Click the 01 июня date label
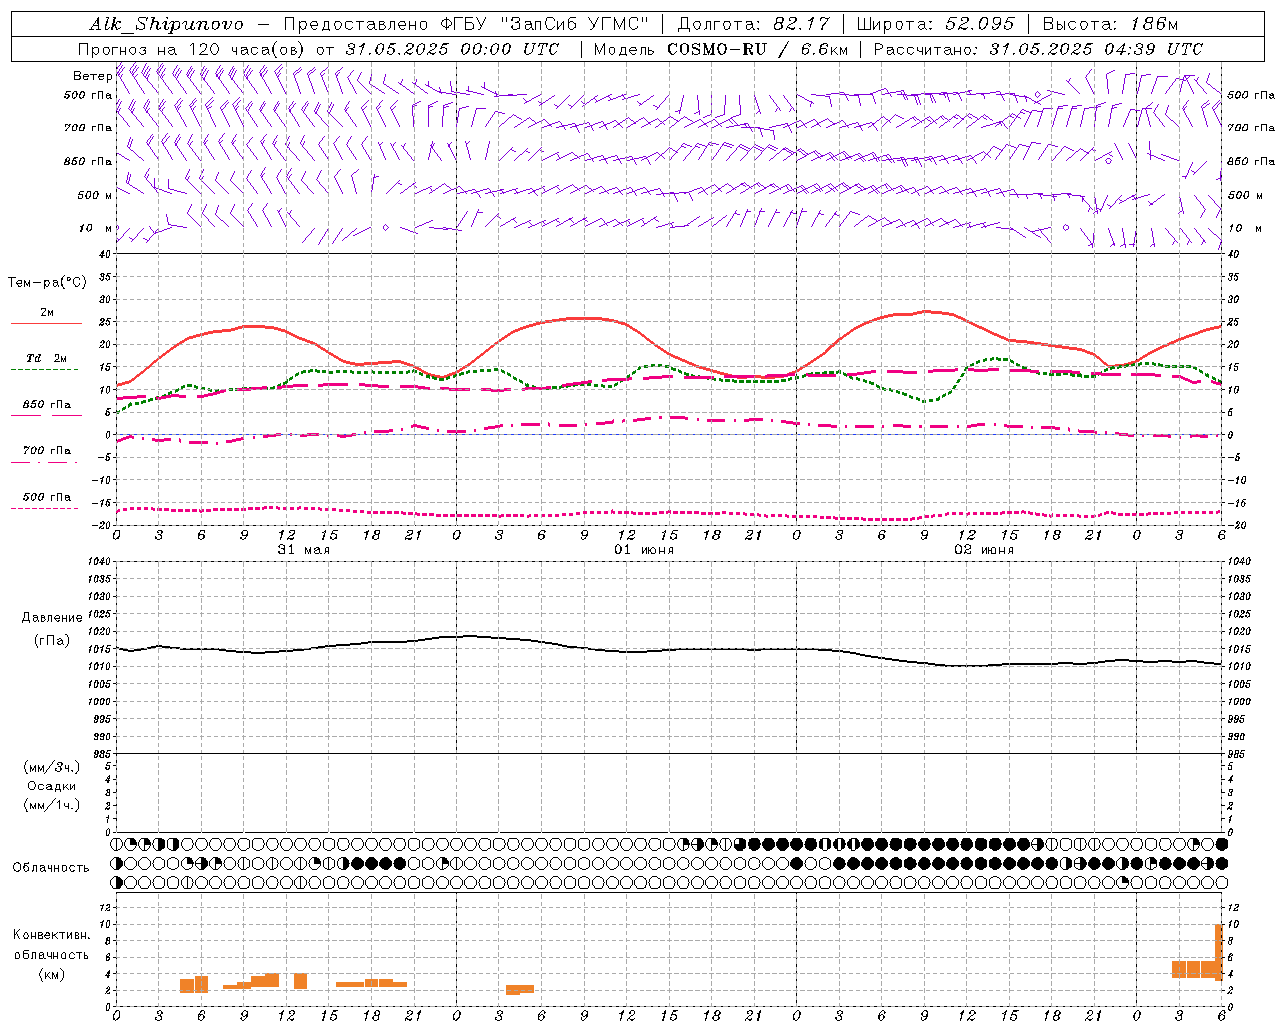Screen dimensions: 1280x1024 tap(643, 550)
